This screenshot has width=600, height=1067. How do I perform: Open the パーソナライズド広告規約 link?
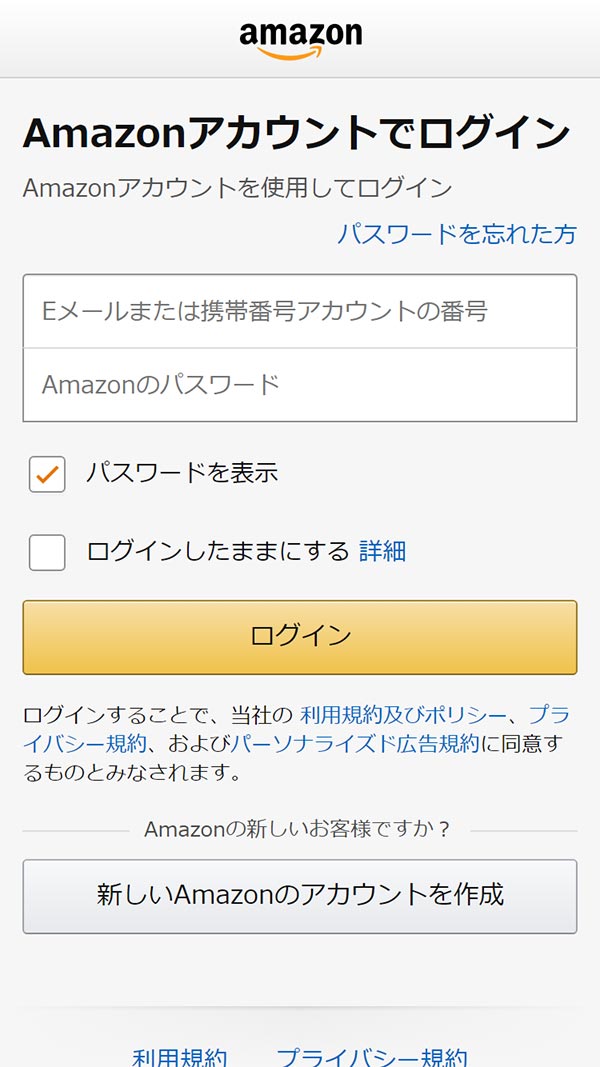[355, 743]
